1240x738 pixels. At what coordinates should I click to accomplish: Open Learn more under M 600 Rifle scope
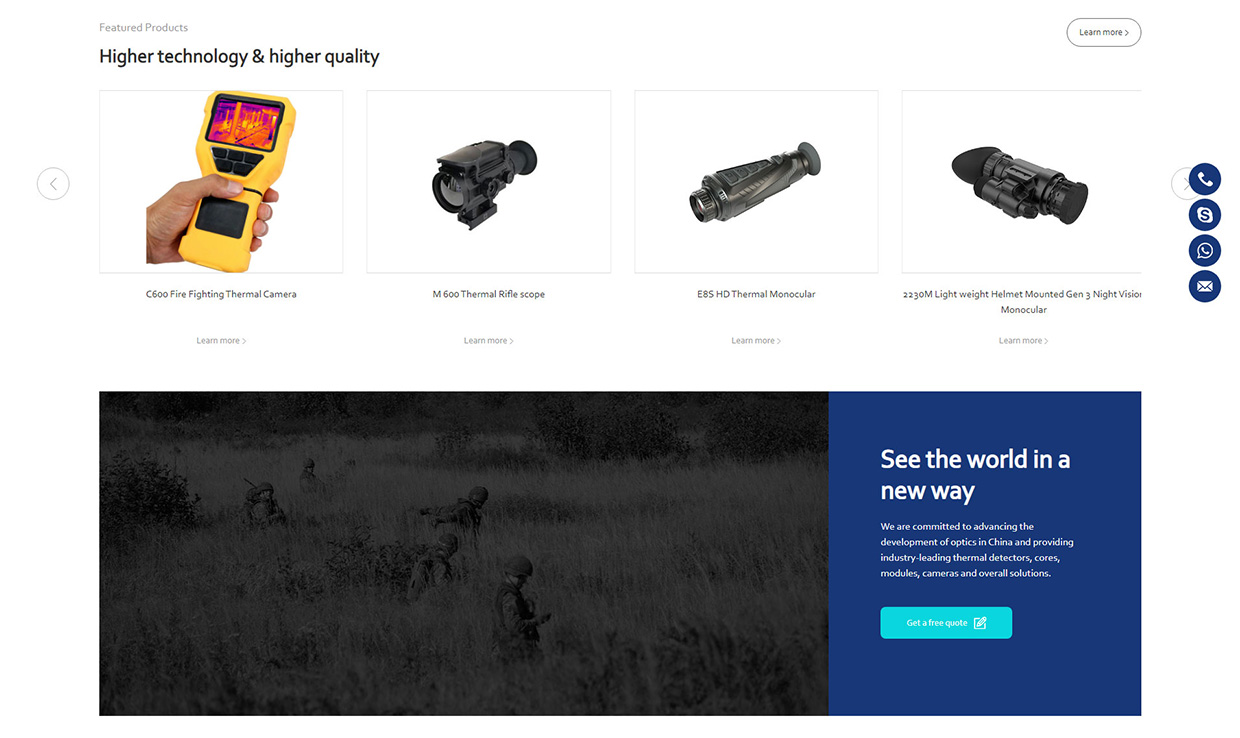488,341
